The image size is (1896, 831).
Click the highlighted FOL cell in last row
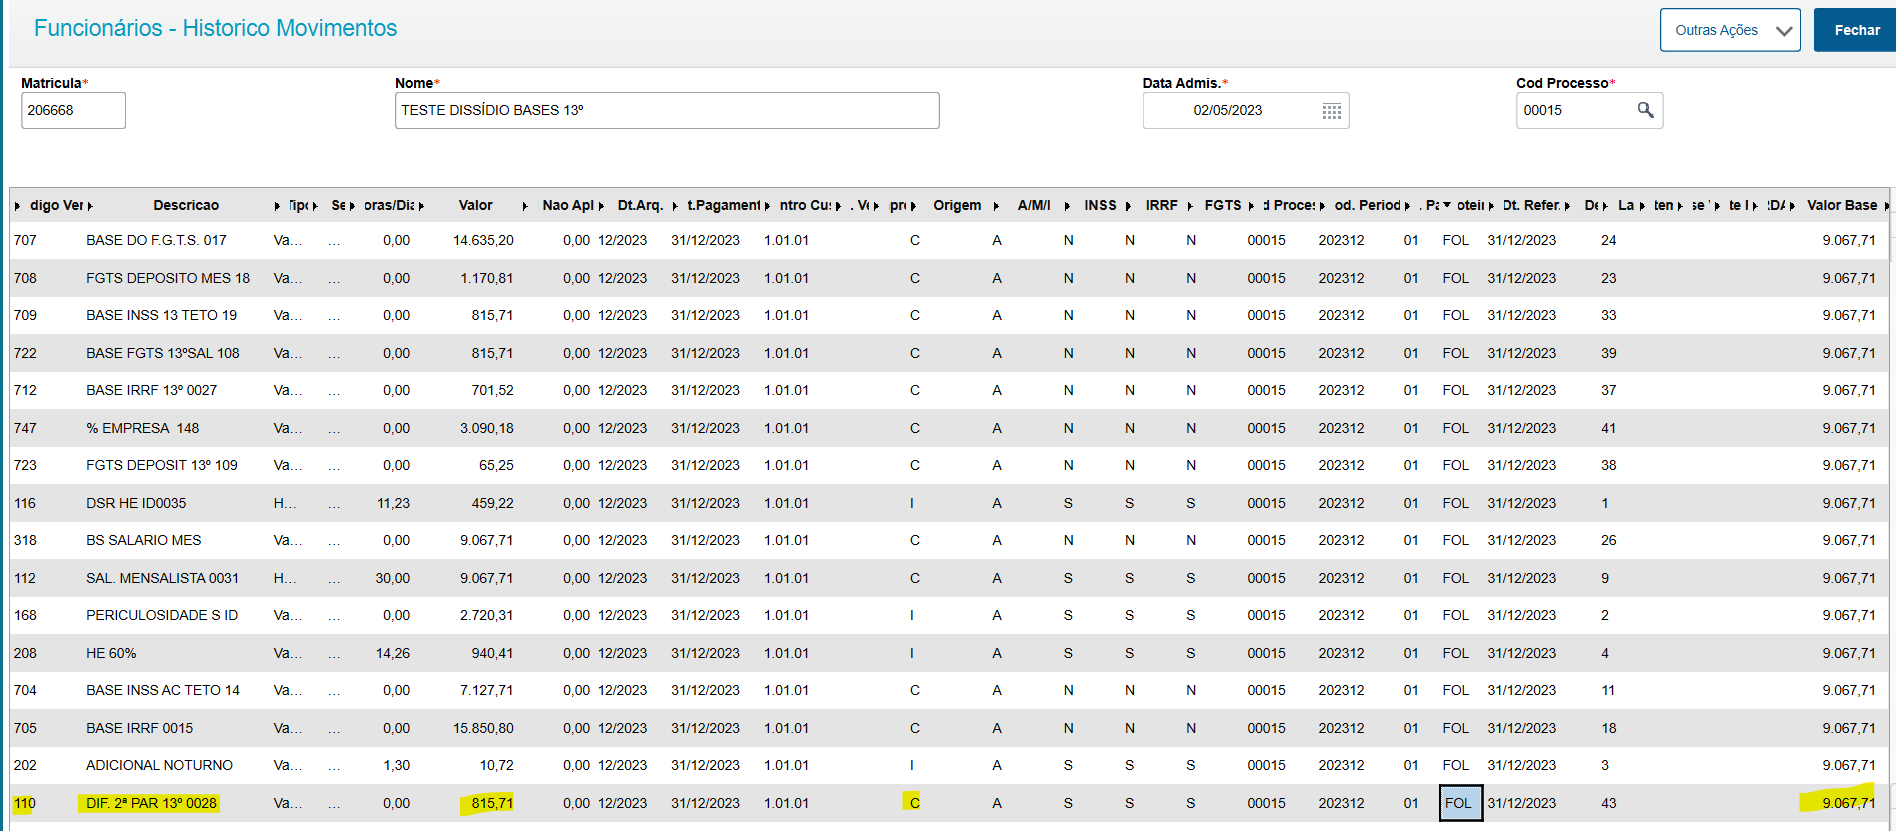pyautogui.click(x=1460, y=803)
